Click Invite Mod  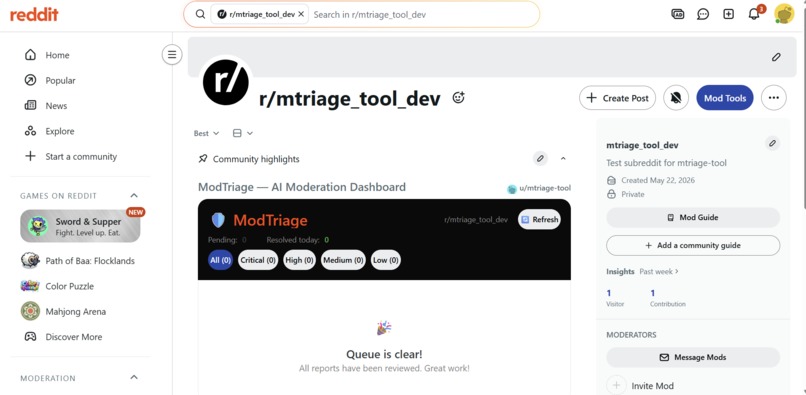[640, 386]
